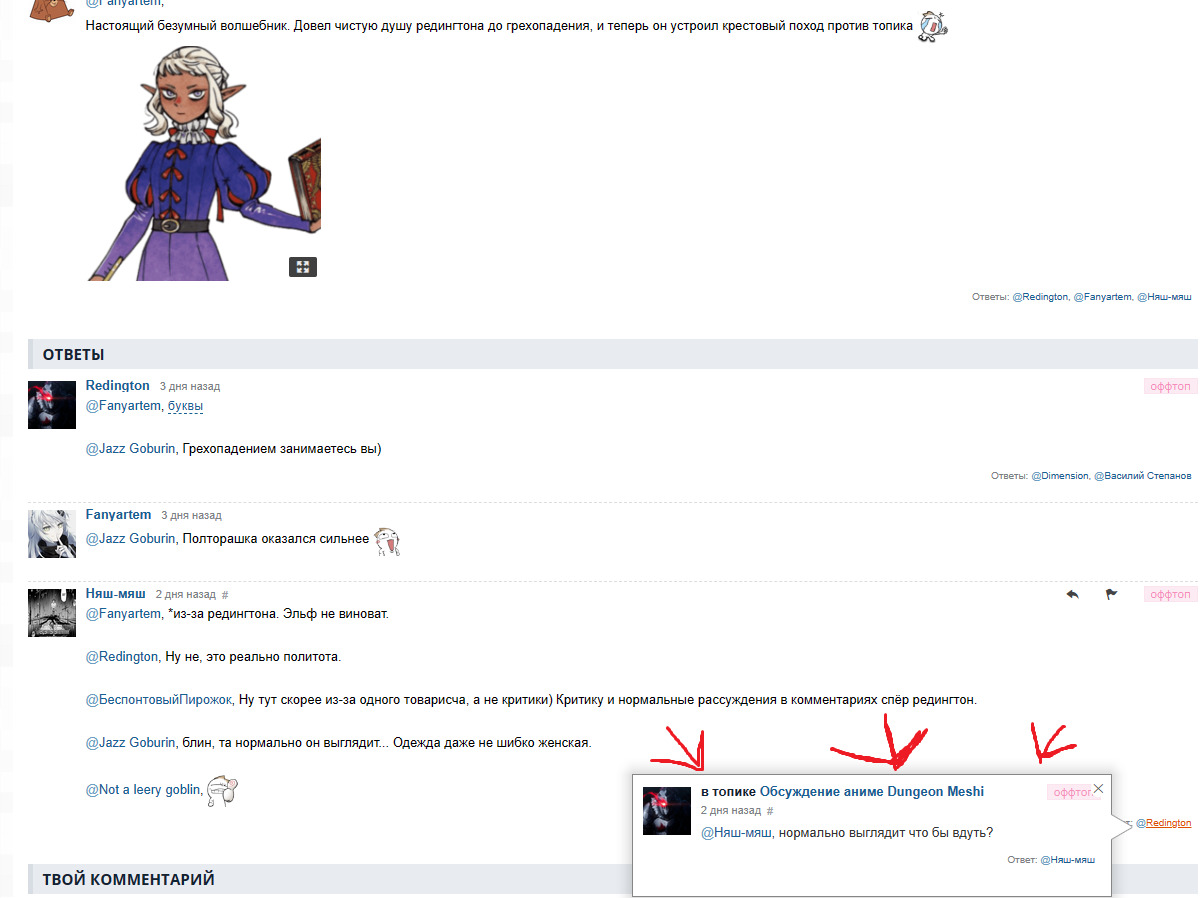Image resolution: width=1202 pixels, height=898 pixels.
Task: Open the @БеспонтовыйПирожок mention link
Action: click(x=159, y=700)
